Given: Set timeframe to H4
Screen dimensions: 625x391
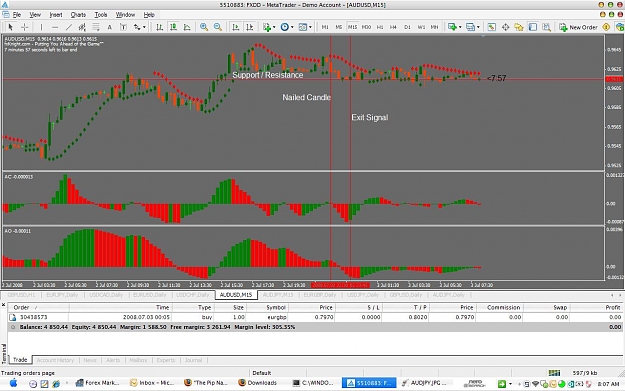Looking at the screenshot, I should (x=393, y=27).
